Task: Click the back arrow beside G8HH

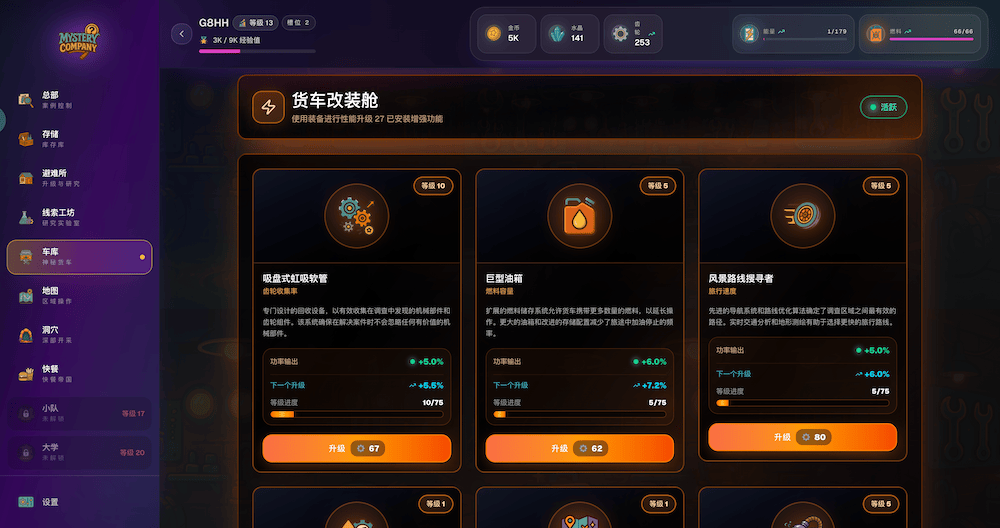Action: coord(182,34)
